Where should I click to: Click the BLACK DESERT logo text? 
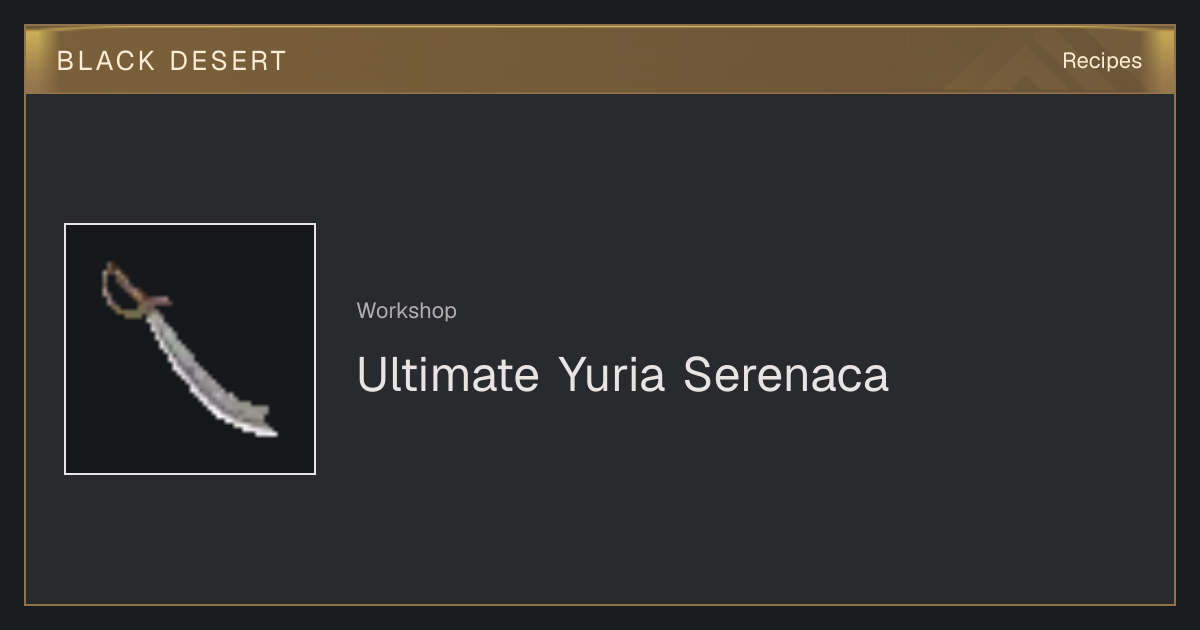coord(172,61)
